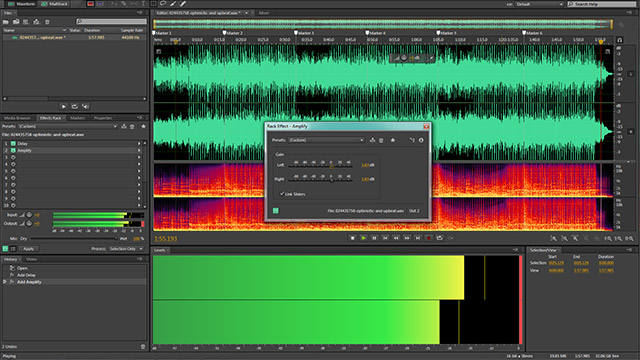The width and height of the screenshot is (640, 360).
Task: Click New File icon in Files panel
Action: (26, 22)
